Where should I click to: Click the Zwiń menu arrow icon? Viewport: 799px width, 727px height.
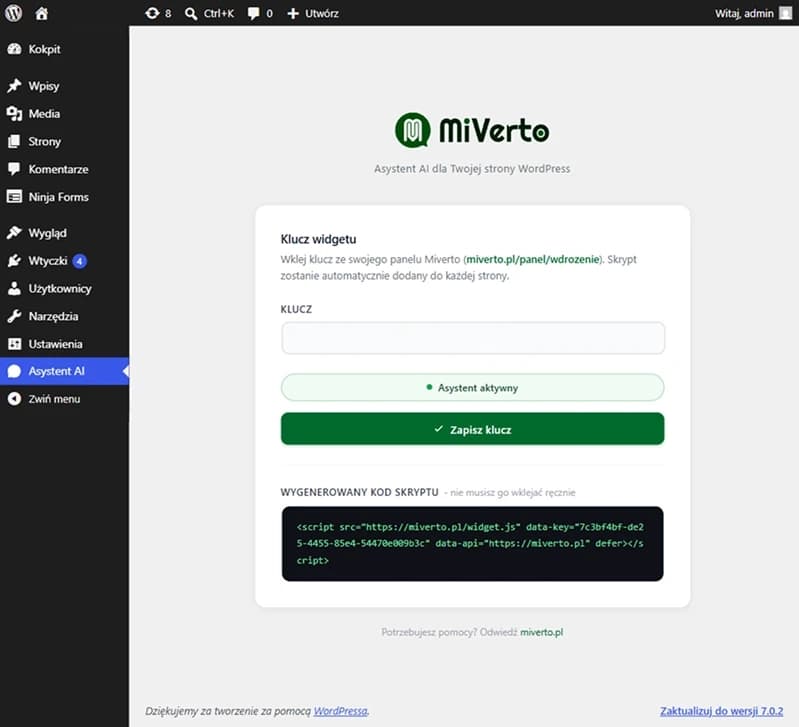[x=14, y=399]
